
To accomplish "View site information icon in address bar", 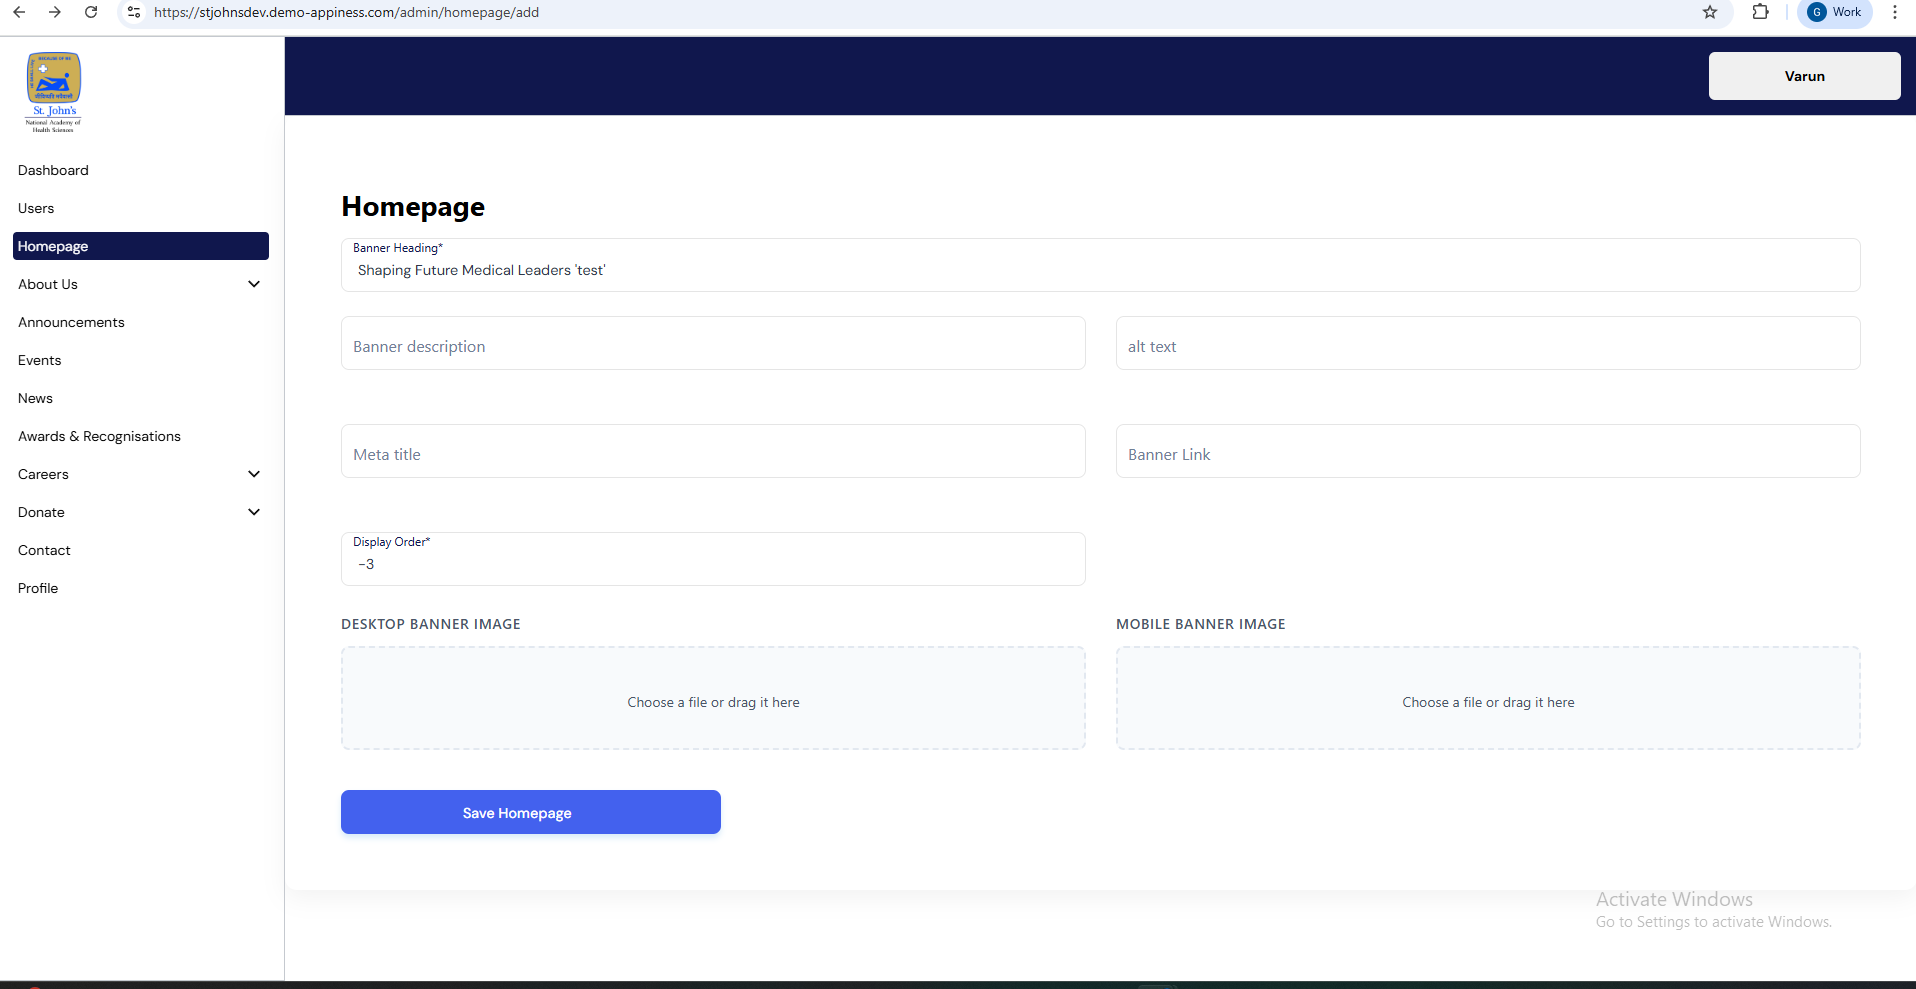I will (x=134, y=12).
